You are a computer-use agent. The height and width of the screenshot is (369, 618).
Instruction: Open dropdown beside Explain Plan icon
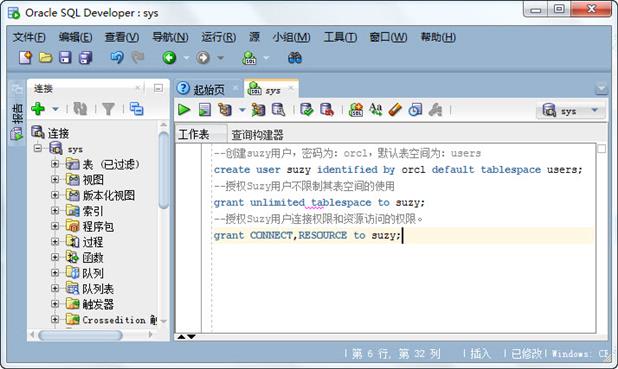point(242,110)
